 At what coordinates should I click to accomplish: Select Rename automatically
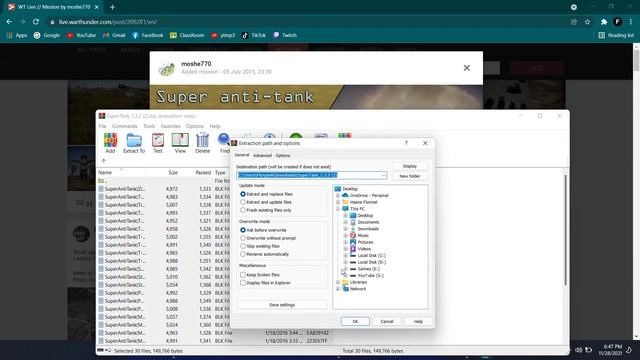(x=264, y=254)
